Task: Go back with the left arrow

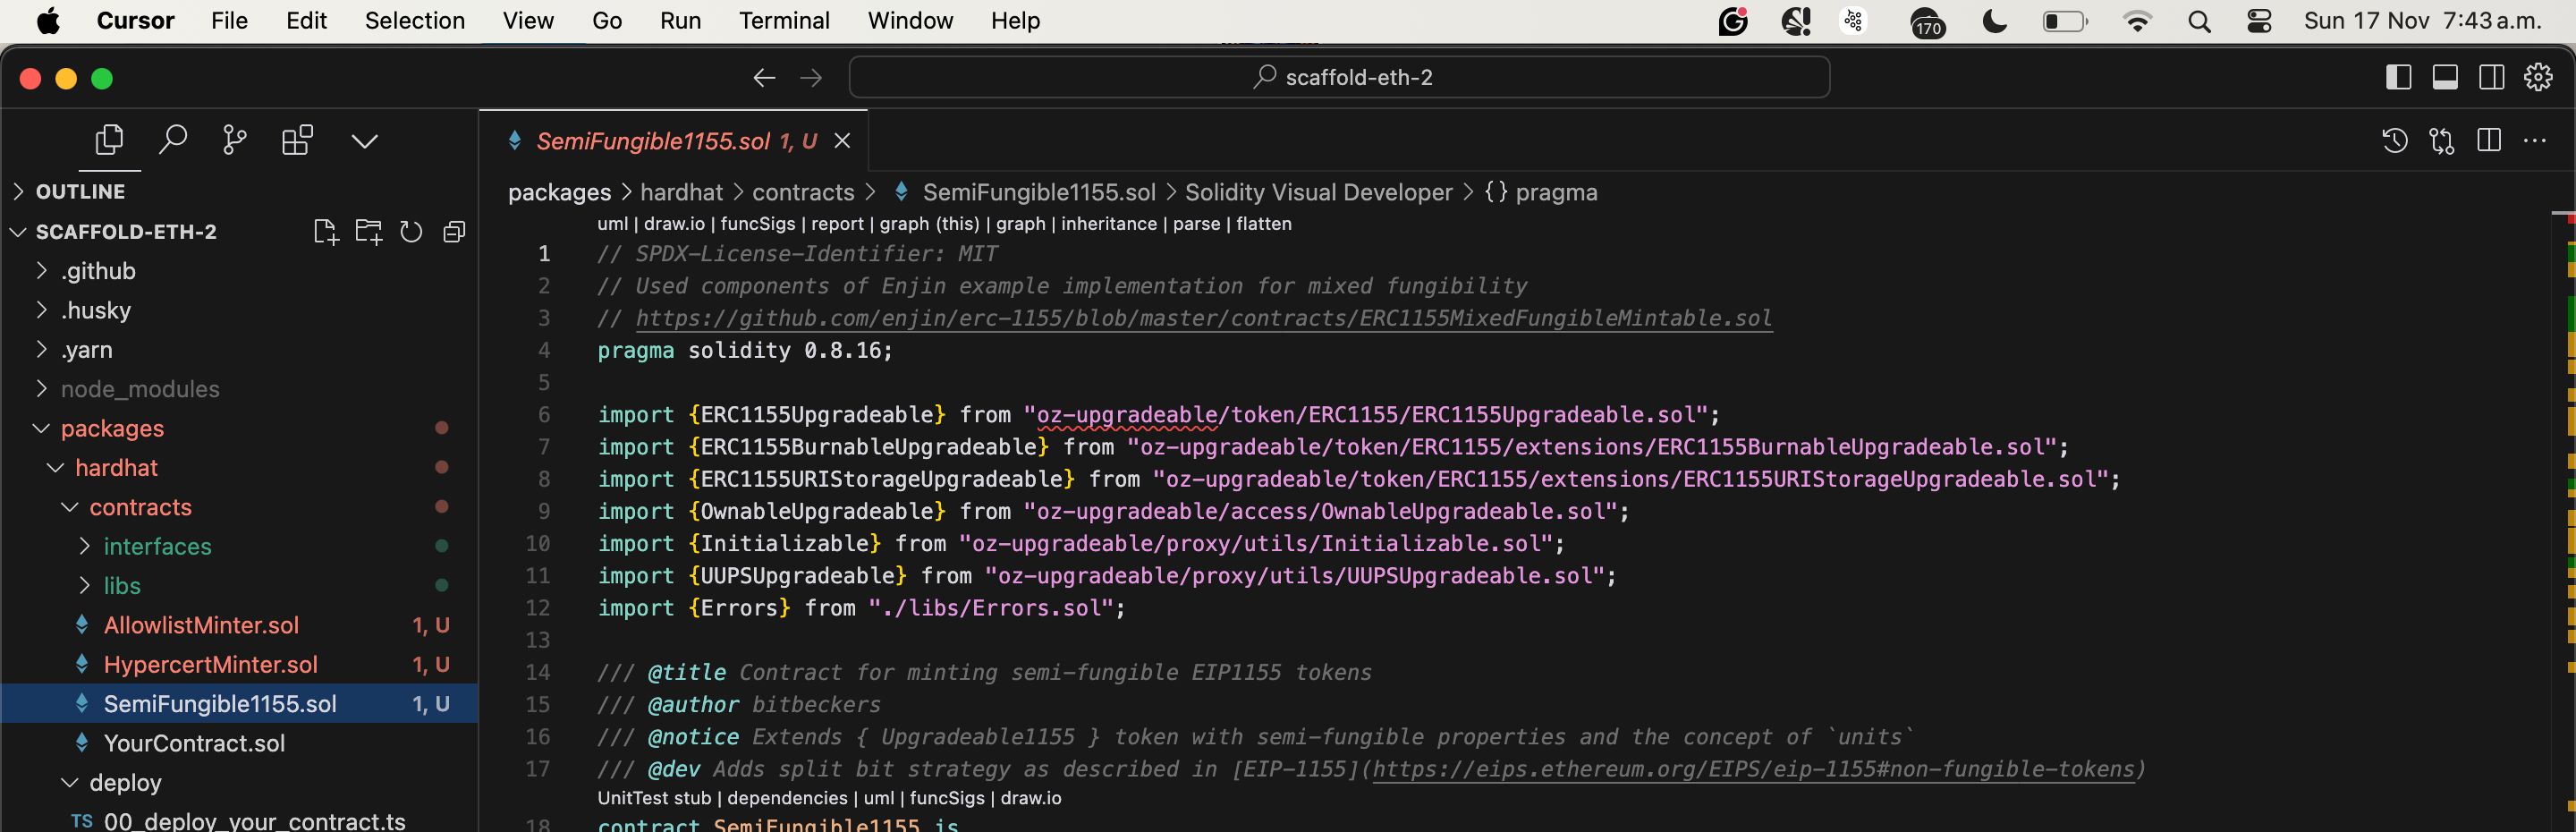Action: 764,78
